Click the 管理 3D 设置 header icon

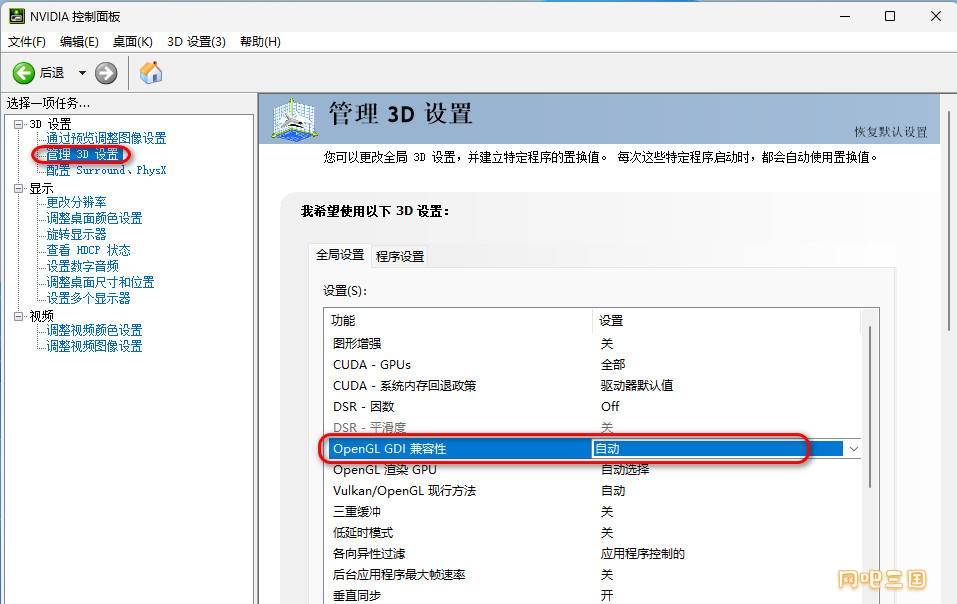(294, 119)
